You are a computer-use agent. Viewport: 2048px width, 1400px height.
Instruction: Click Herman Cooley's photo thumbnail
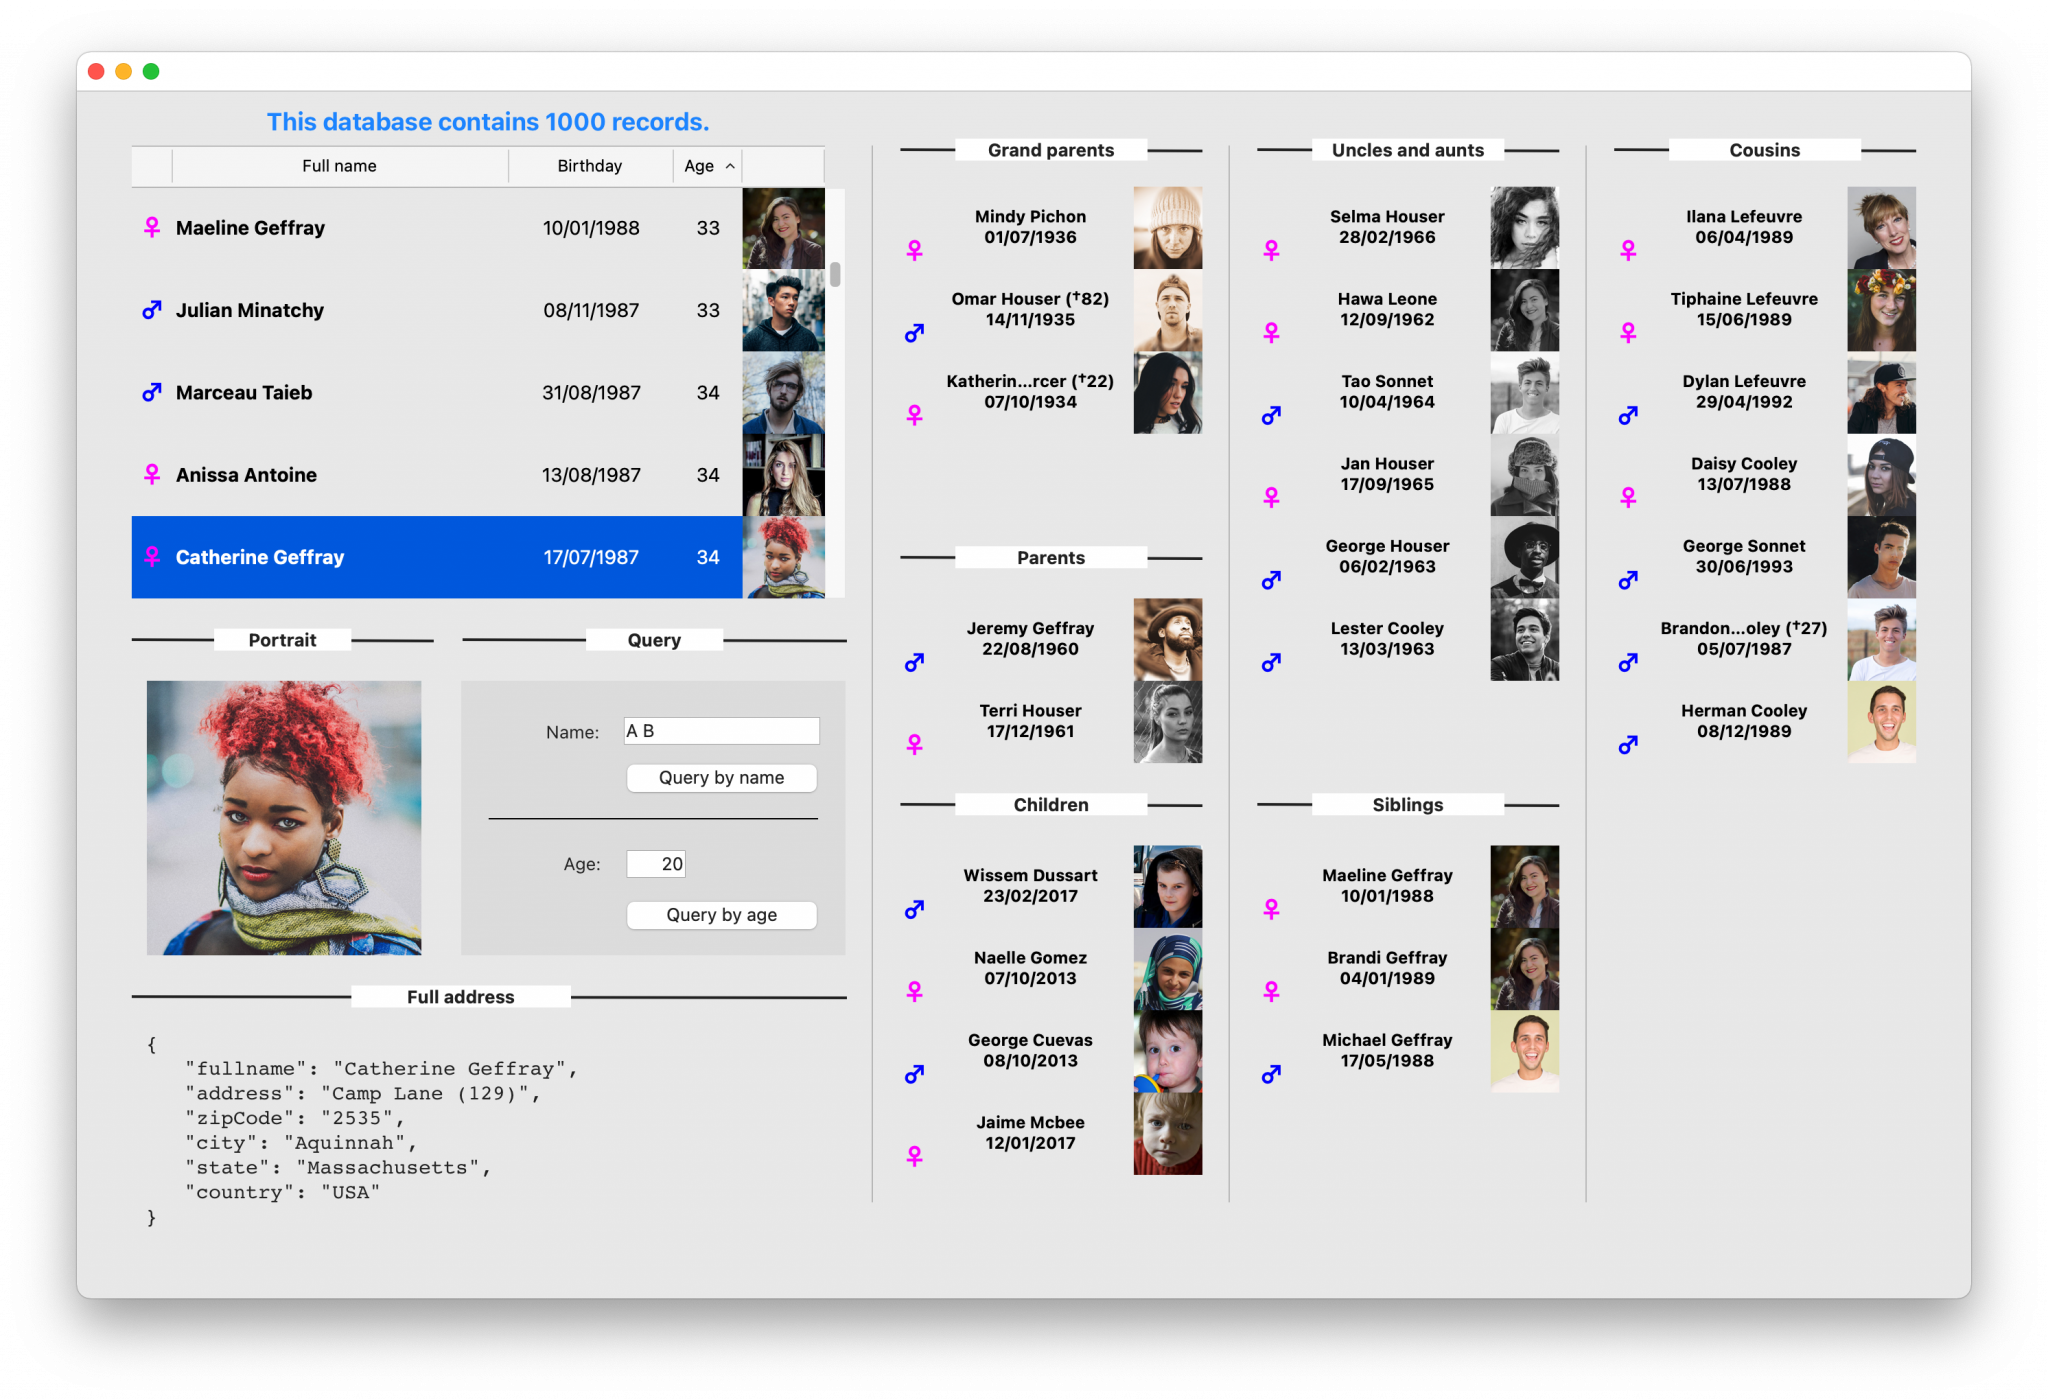1882,722
